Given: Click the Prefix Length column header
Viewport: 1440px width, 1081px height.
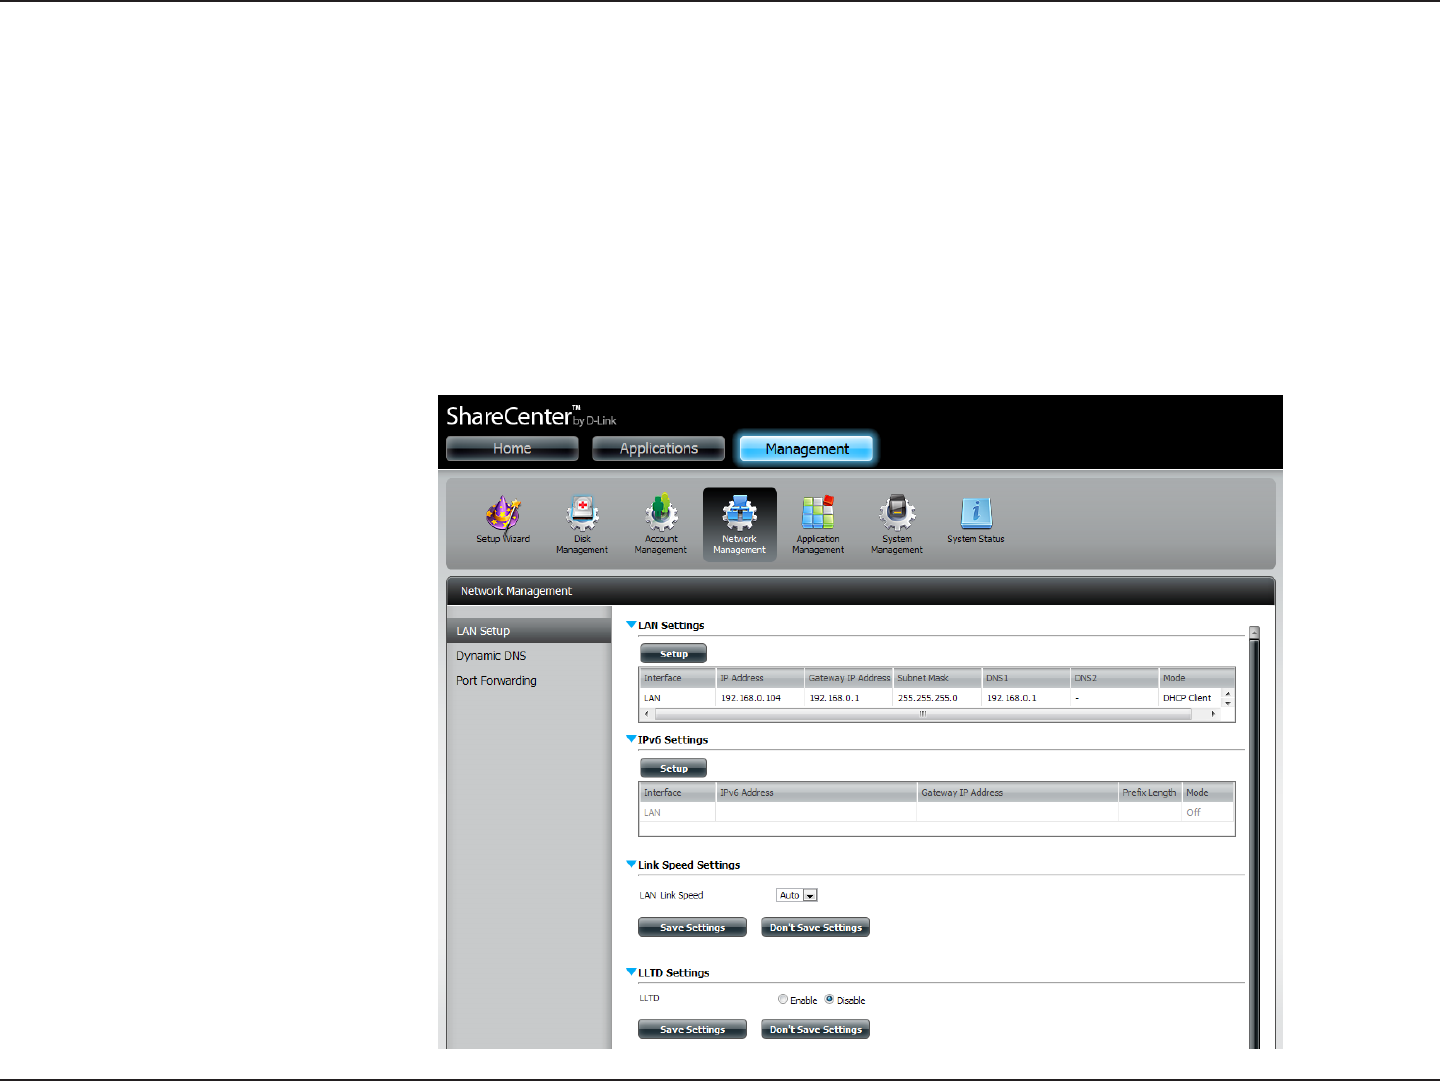Looking at the screenshot, I should 1150,793.
